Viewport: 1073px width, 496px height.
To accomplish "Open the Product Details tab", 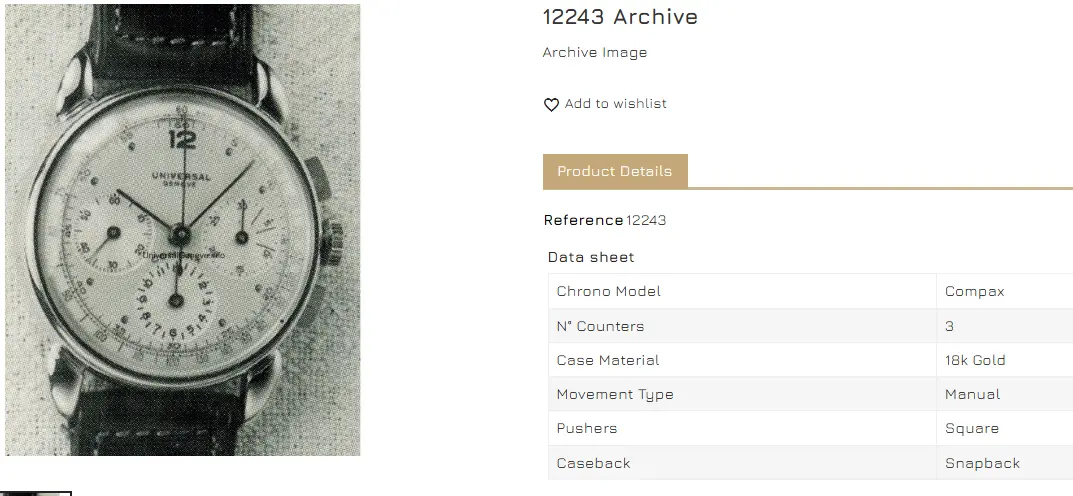I will point(615,171).
